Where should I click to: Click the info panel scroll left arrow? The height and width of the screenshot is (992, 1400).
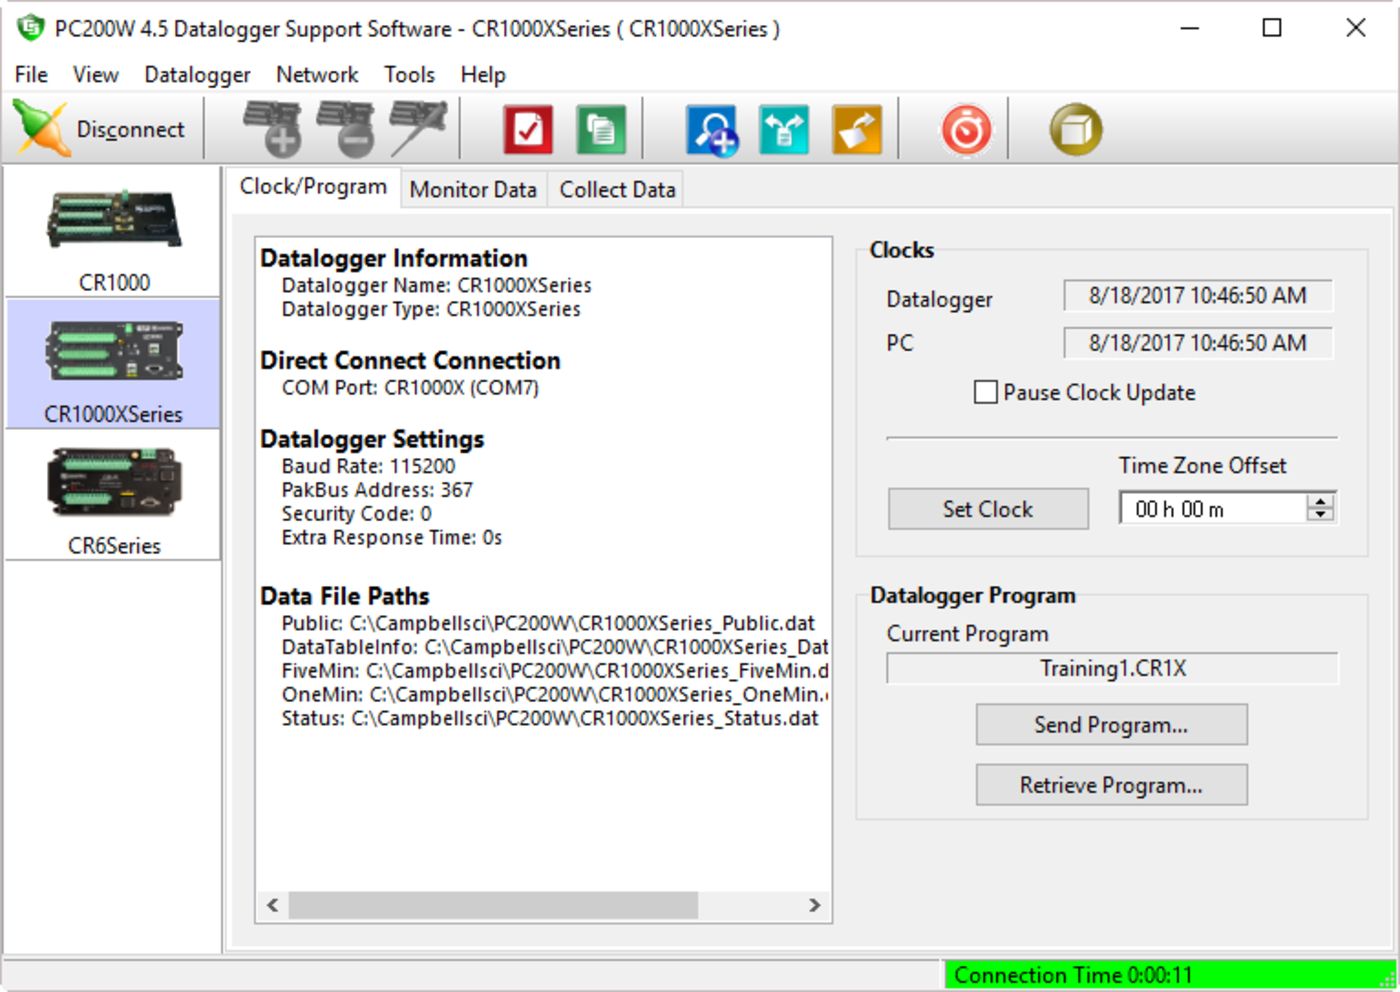coord(273,905)
